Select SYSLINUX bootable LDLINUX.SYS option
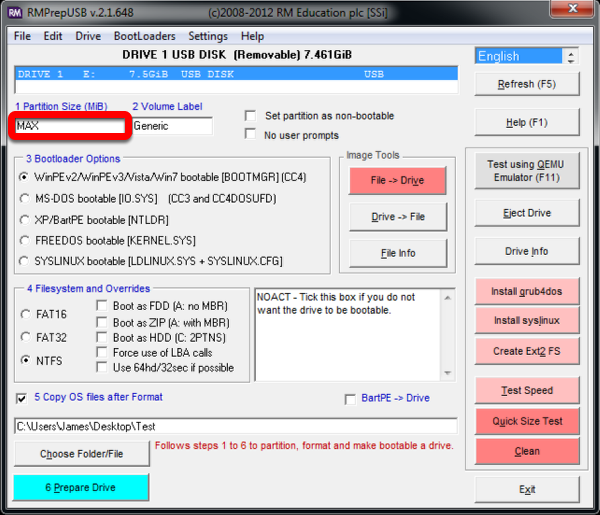Viewport: 600px width, 515px height. pyautogui.click(x=24, y=261)
